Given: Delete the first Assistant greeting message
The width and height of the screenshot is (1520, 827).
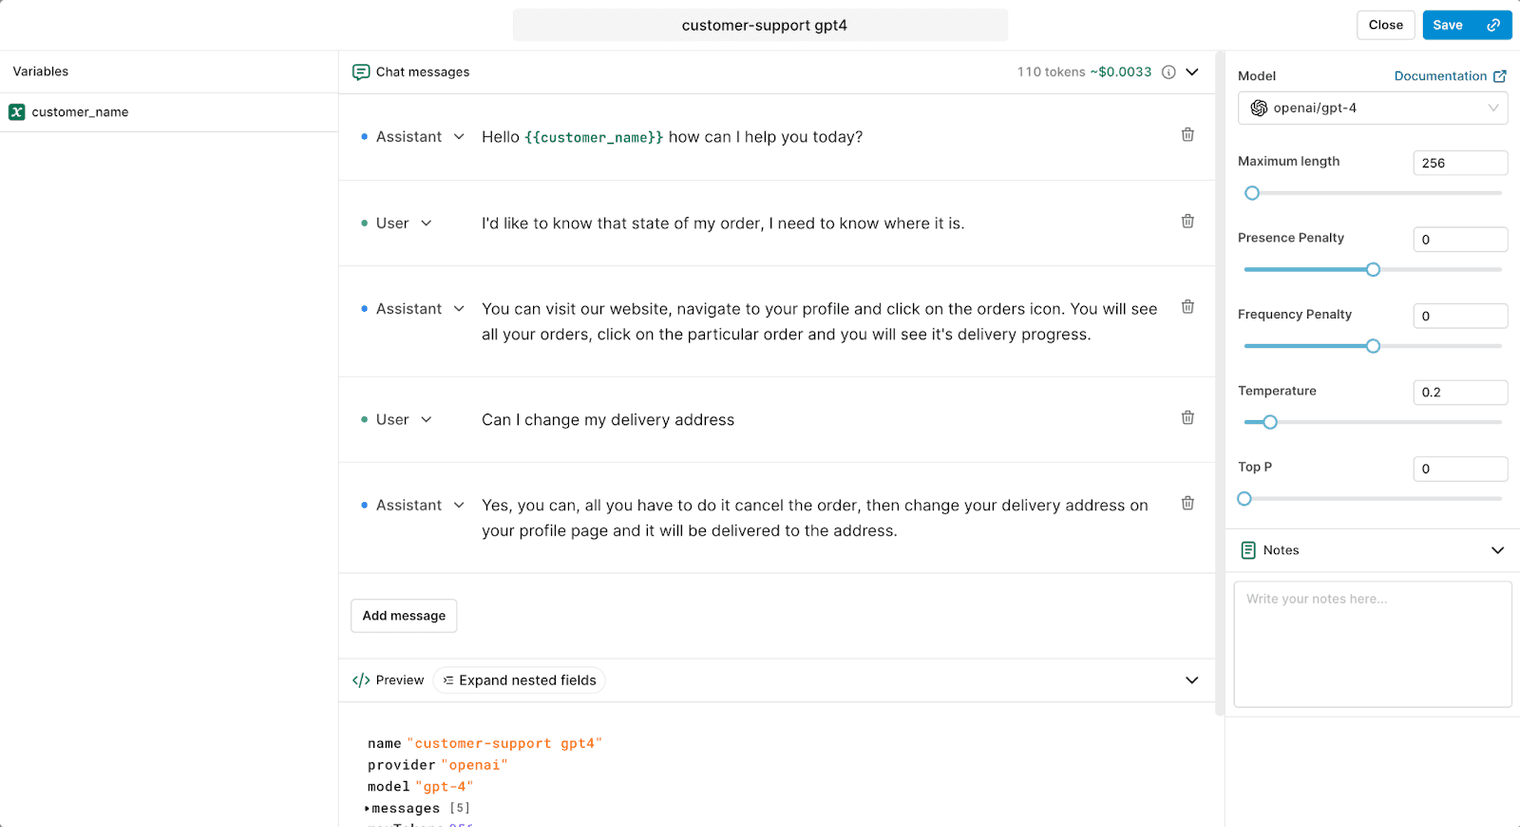Looking at the screenshot, I should click(1187, 135).
